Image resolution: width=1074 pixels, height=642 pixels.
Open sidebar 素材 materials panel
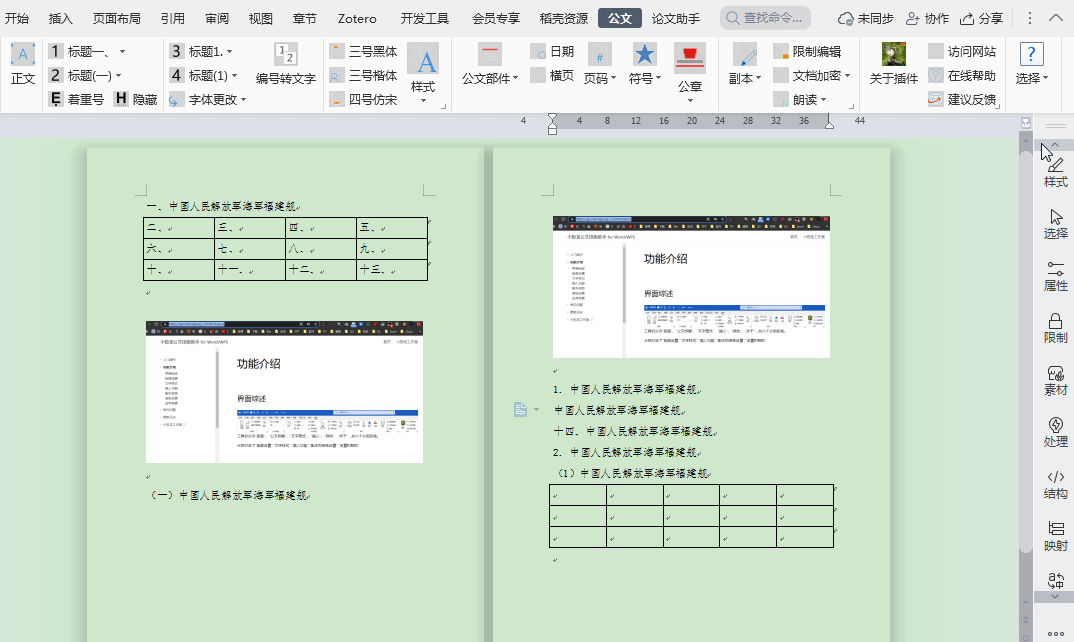[x=1056, y=380]
